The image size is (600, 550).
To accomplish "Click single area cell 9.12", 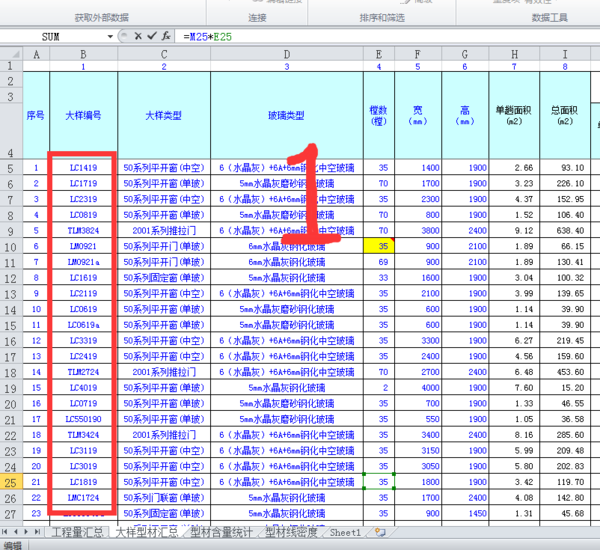I will pos(514,230).
